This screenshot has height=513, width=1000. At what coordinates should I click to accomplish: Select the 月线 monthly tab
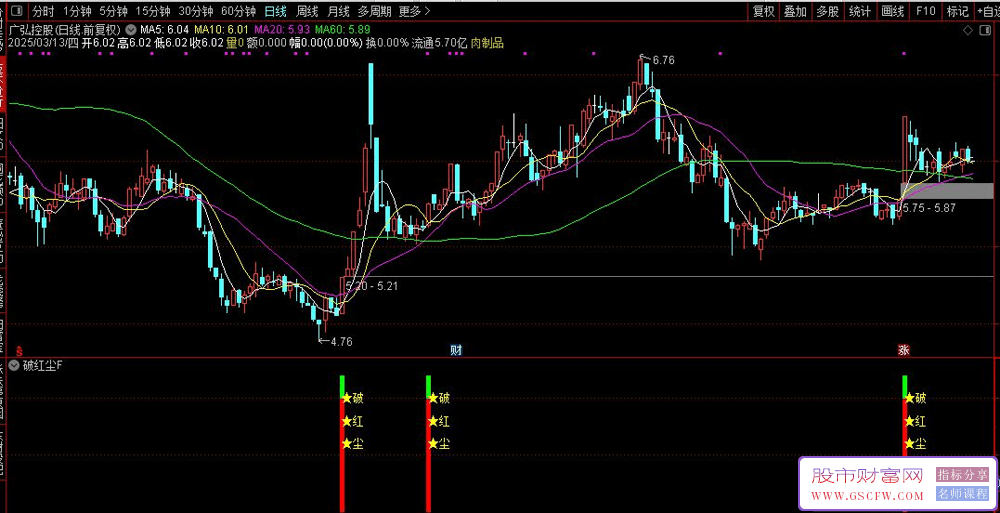point(338,11)
